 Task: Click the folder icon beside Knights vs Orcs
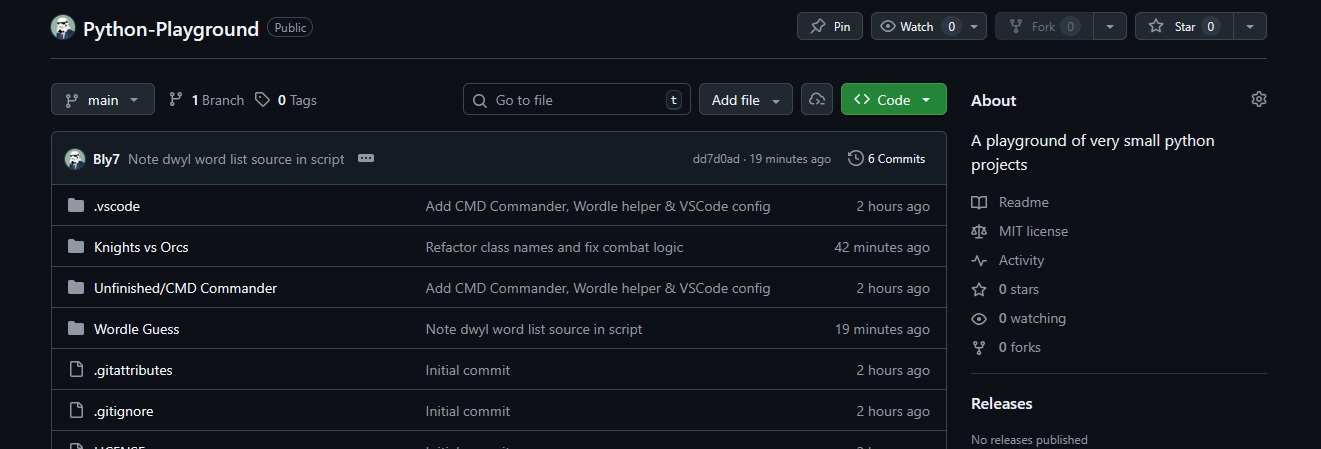click(76, 247)
